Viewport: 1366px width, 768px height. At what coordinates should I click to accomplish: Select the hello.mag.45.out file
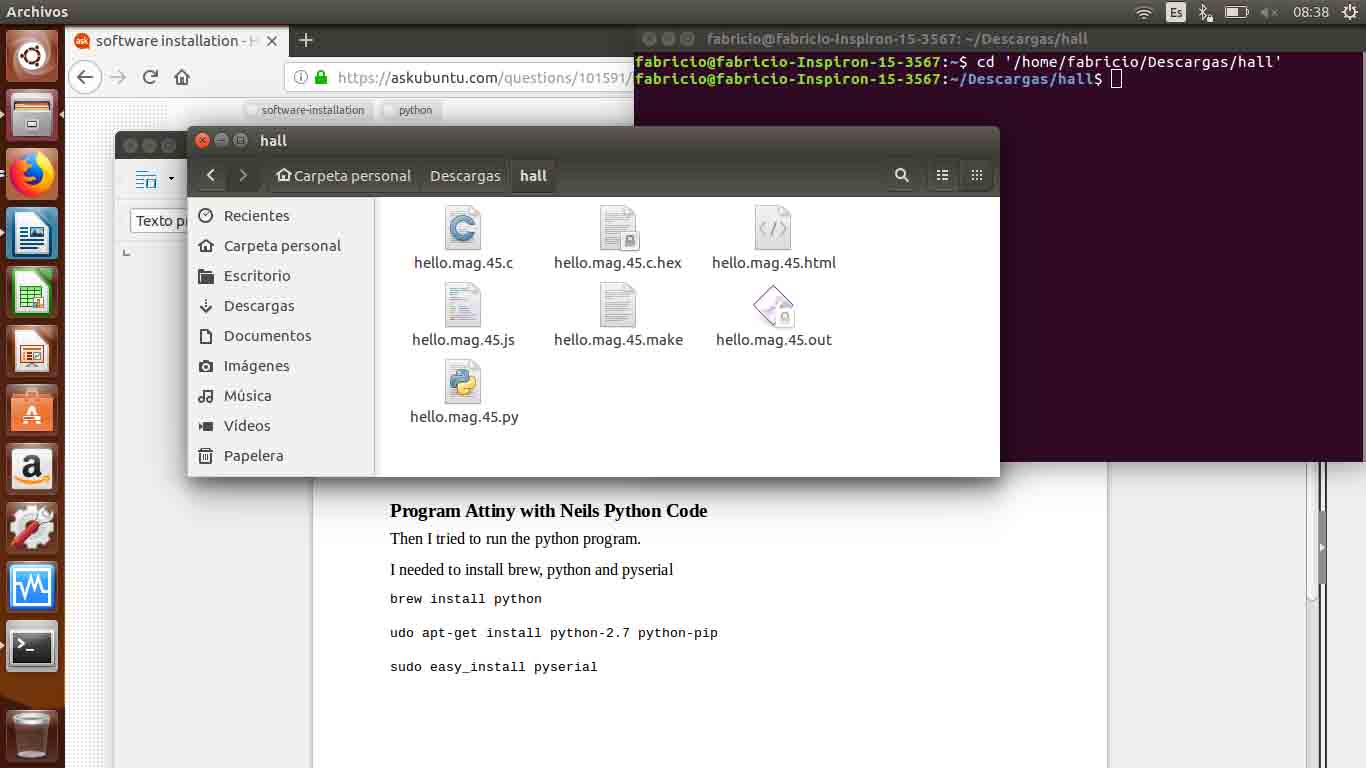pyautogui.click(x=774, y=315)
